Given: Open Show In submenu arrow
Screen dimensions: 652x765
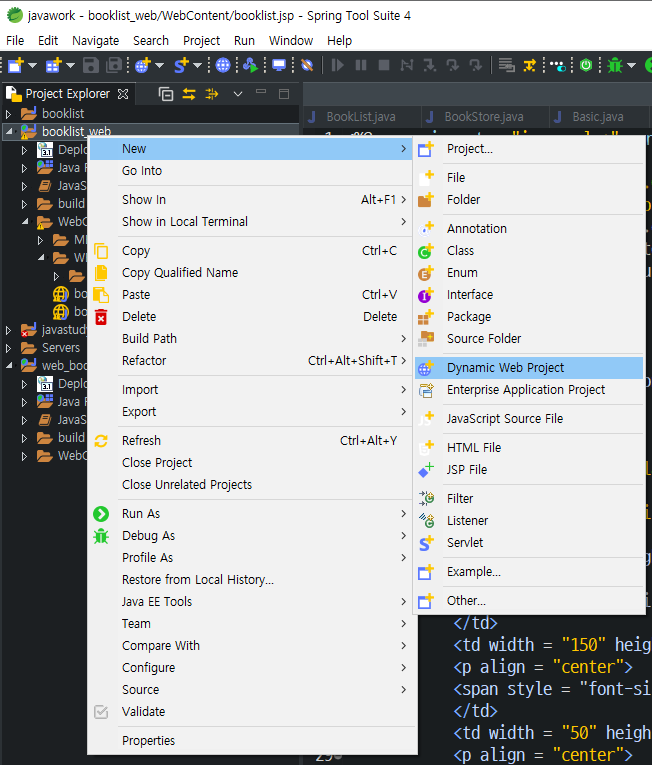Looking at the screenshot, I should pos(404,200).
